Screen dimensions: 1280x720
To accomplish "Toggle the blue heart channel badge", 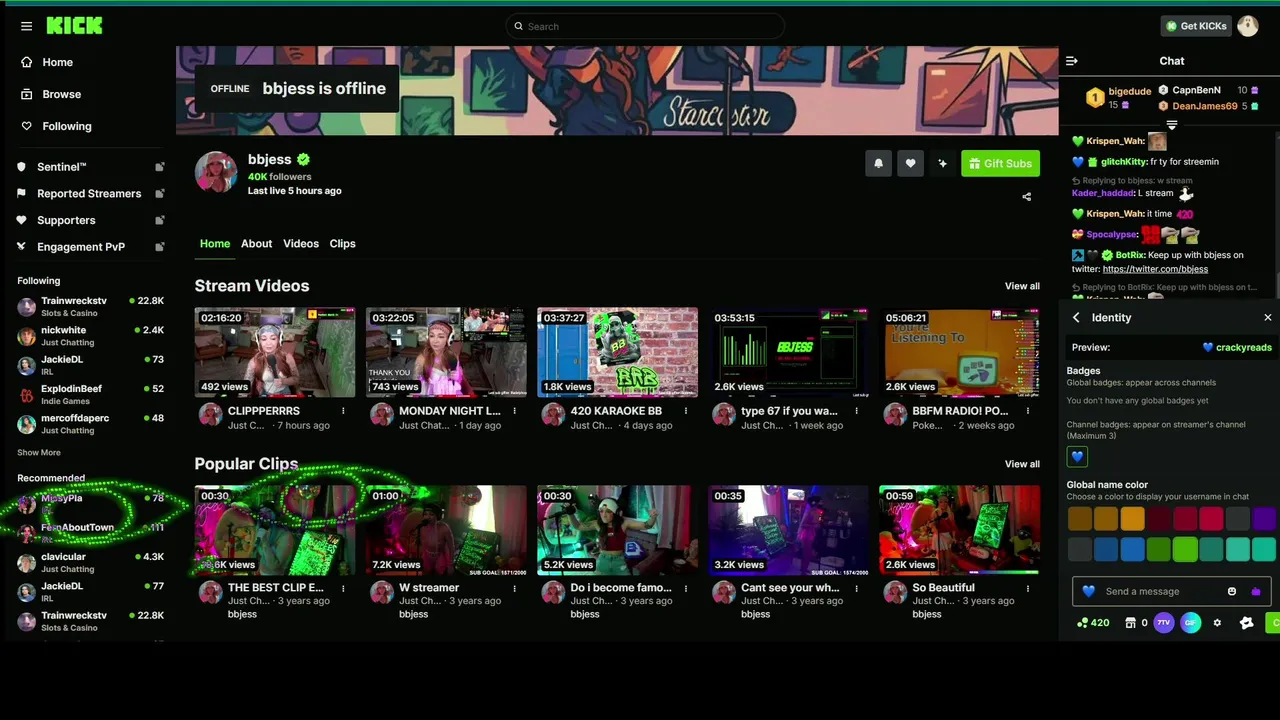I will (x=1077, y=457).
